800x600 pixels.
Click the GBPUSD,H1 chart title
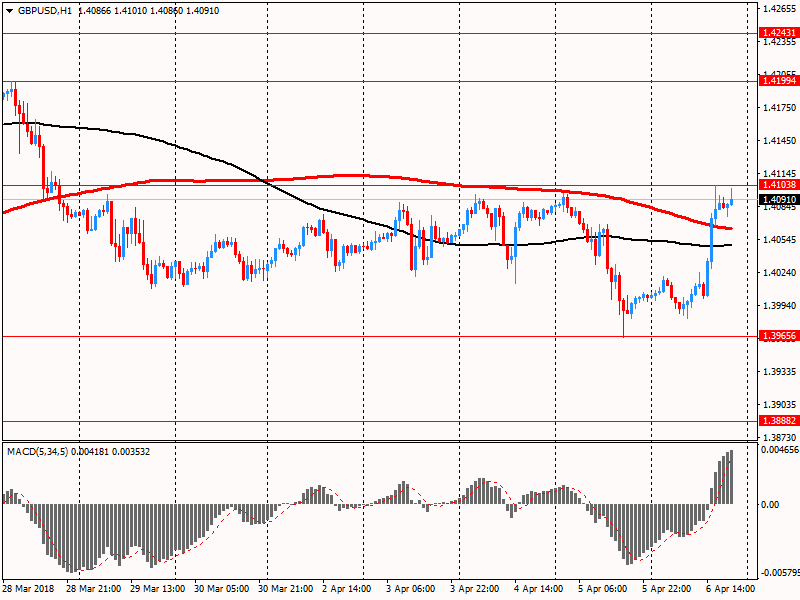point(45,11)
